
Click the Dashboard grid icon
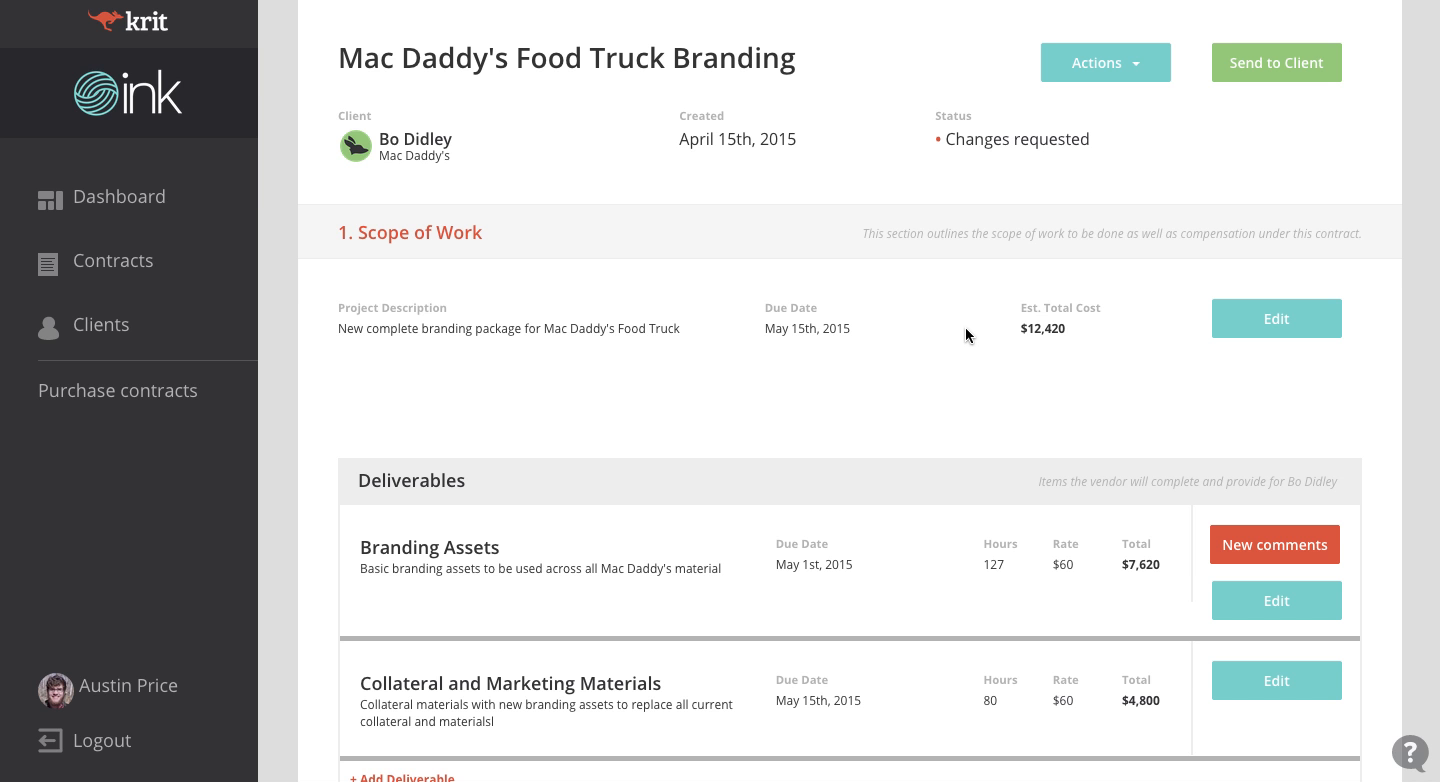(50, 200)
